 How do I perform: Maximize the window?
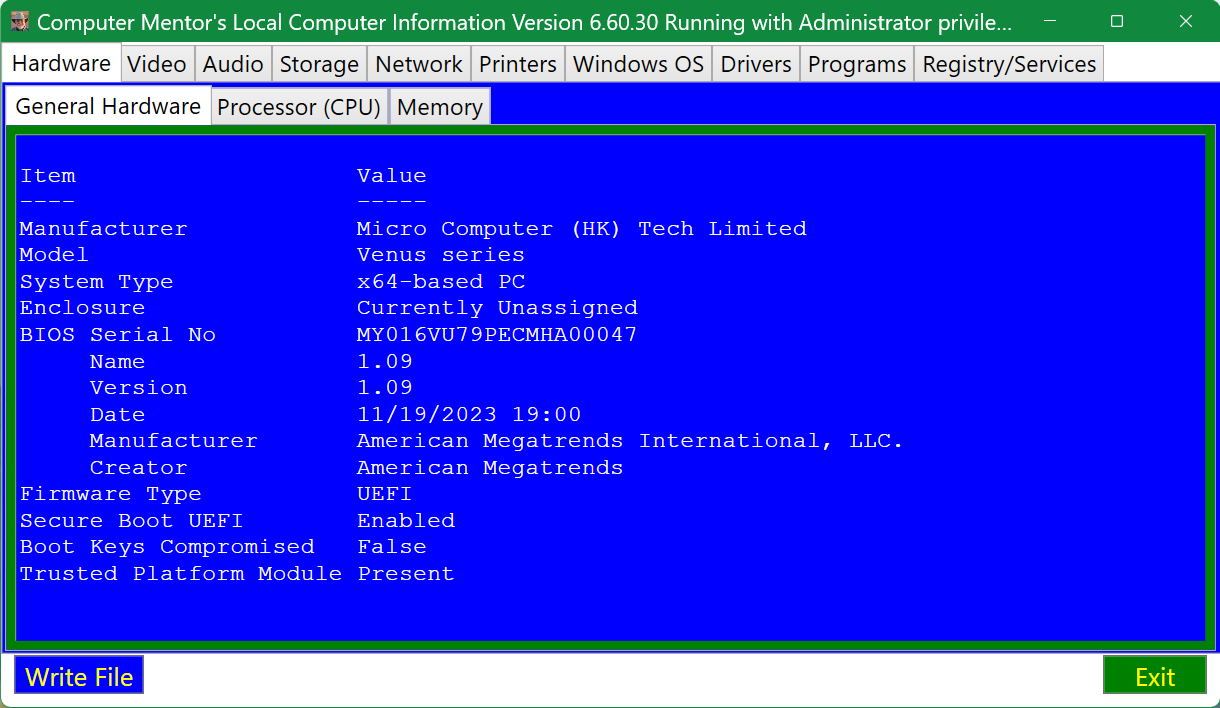point(1117,21)
